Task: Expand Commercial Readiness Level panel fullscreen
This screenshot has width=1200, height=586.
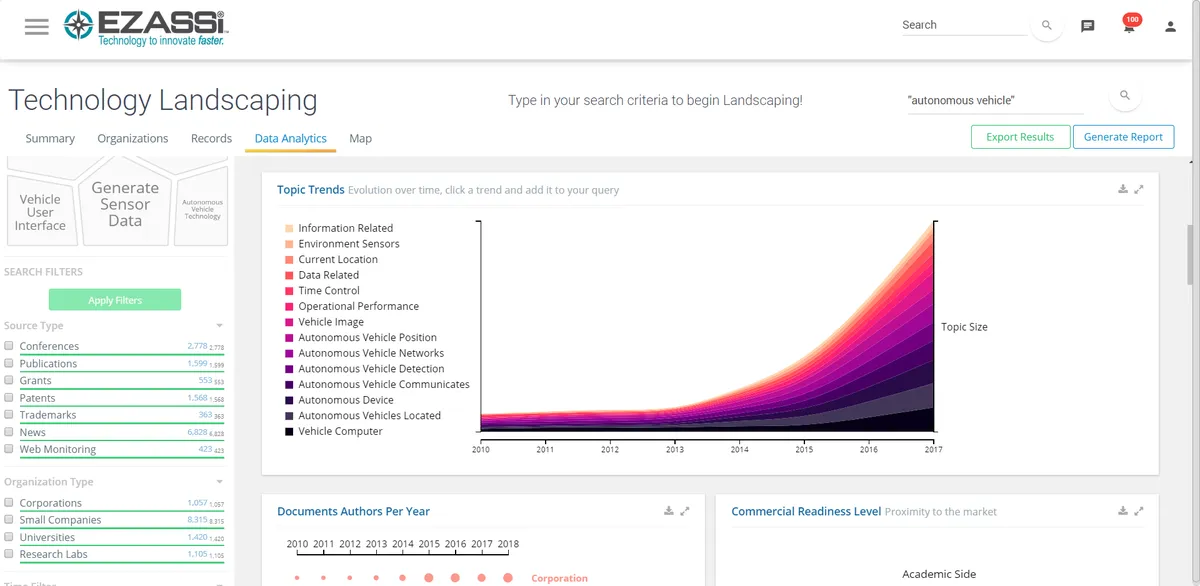Action: pos(1140,511)
